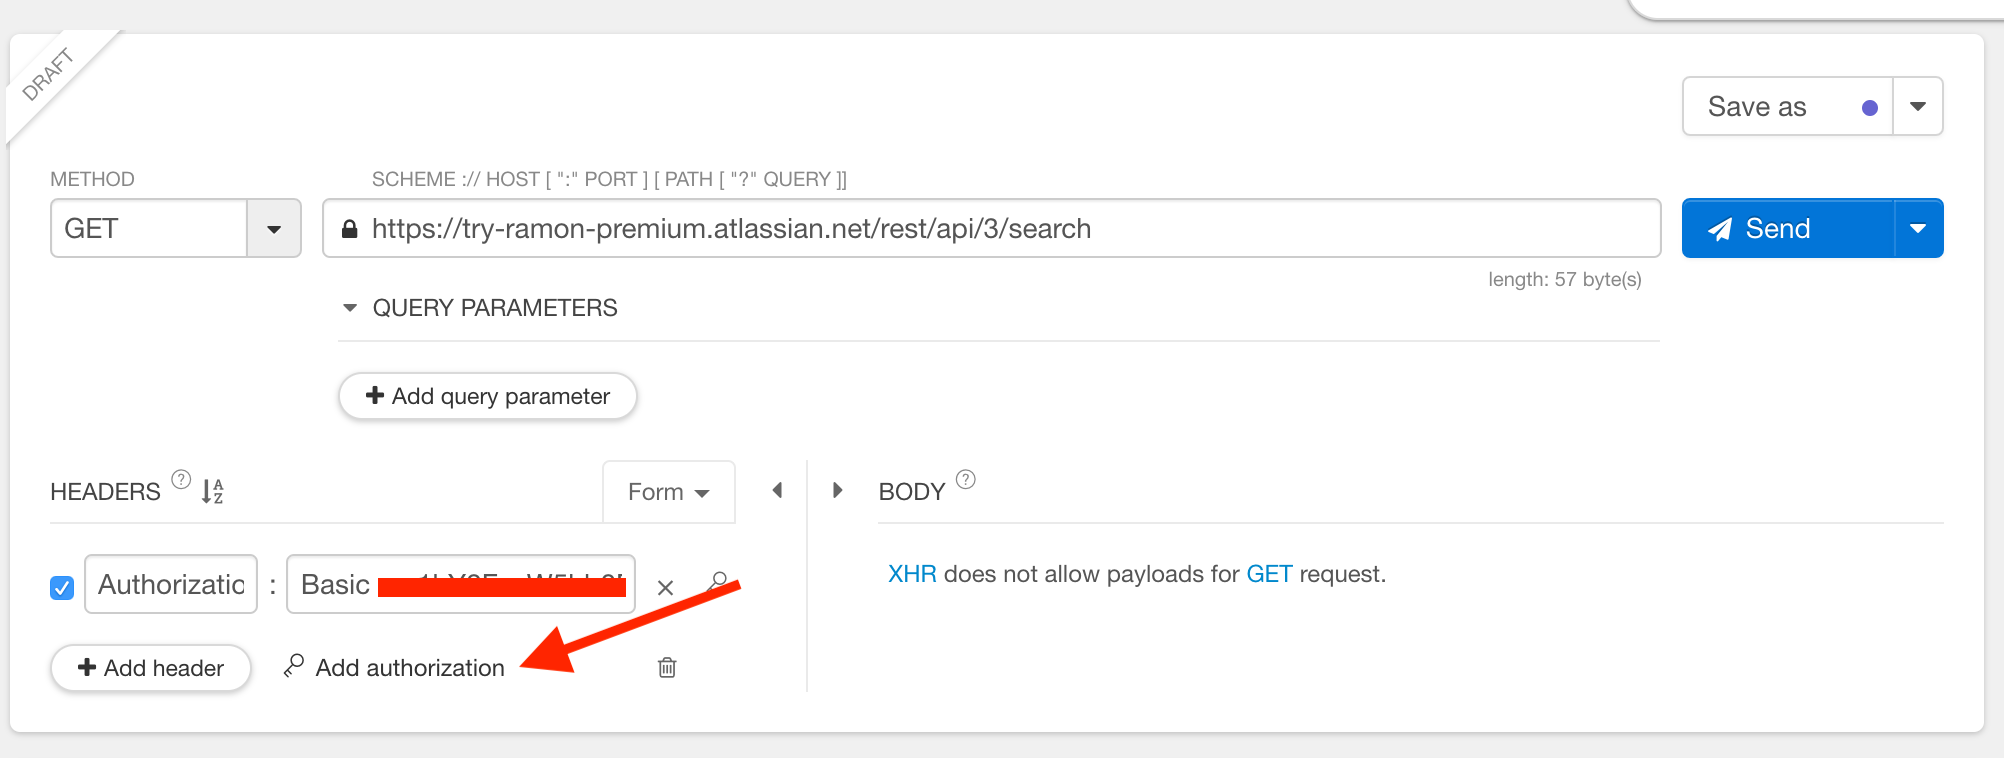
Task: Open the BODY help question mark
Action: (x=965, y=478)
